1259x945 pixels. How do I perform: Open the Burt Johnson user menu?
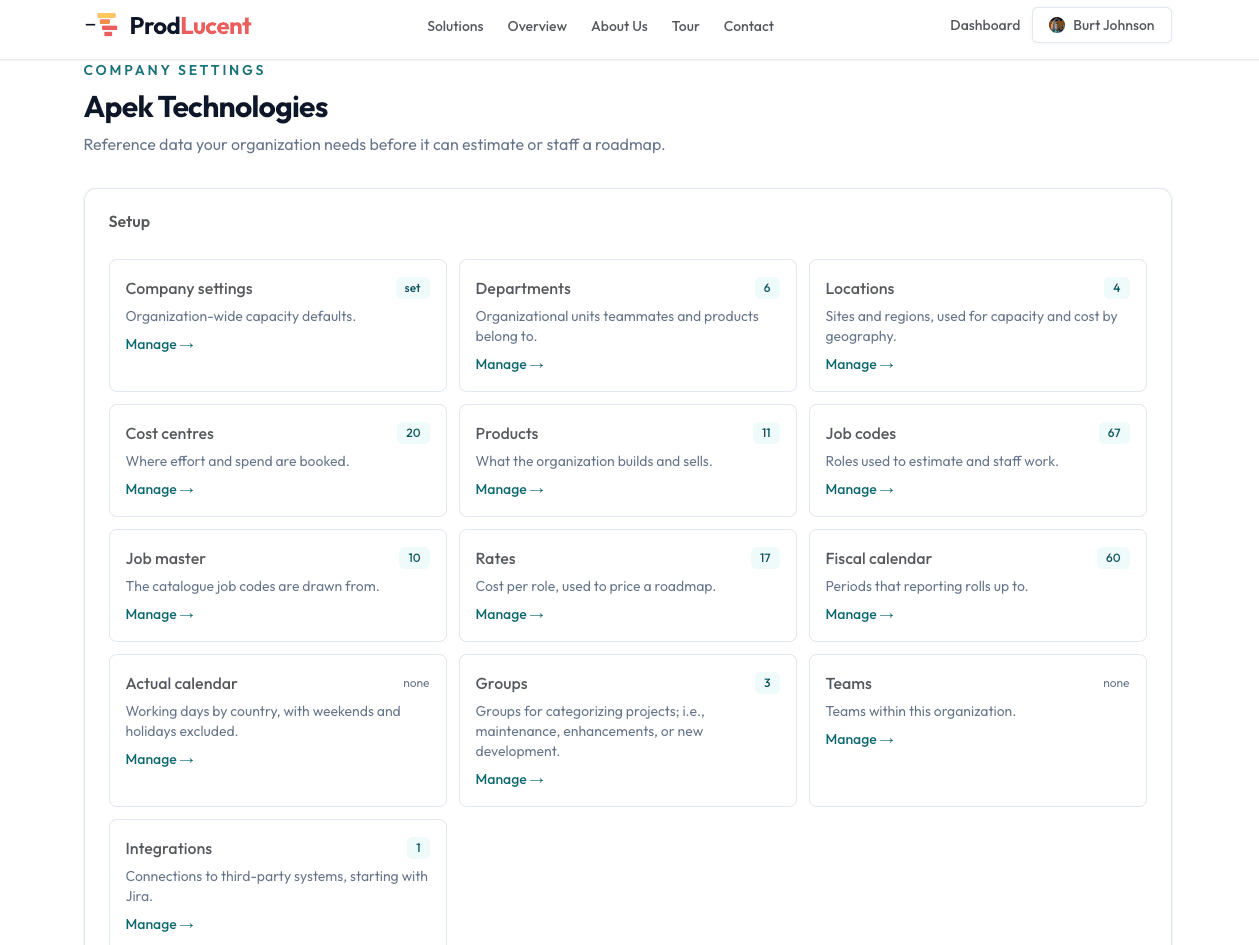point(1102,25)
